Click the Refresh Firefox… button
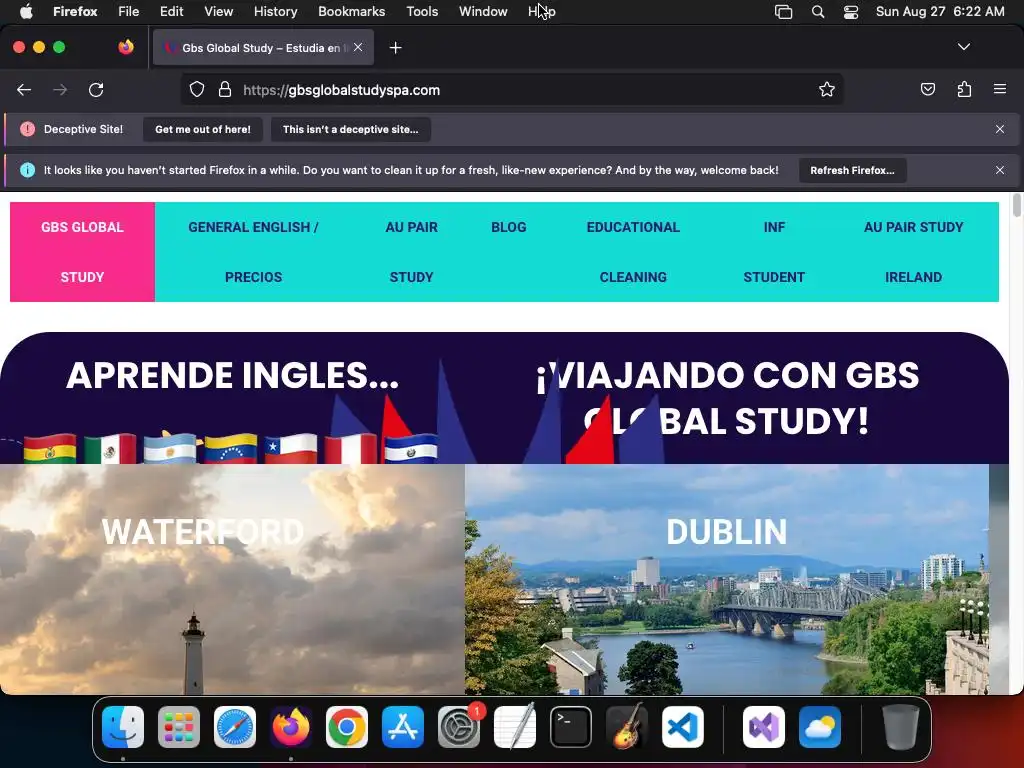The image size is (1024, 768). (x=852, y=170)
